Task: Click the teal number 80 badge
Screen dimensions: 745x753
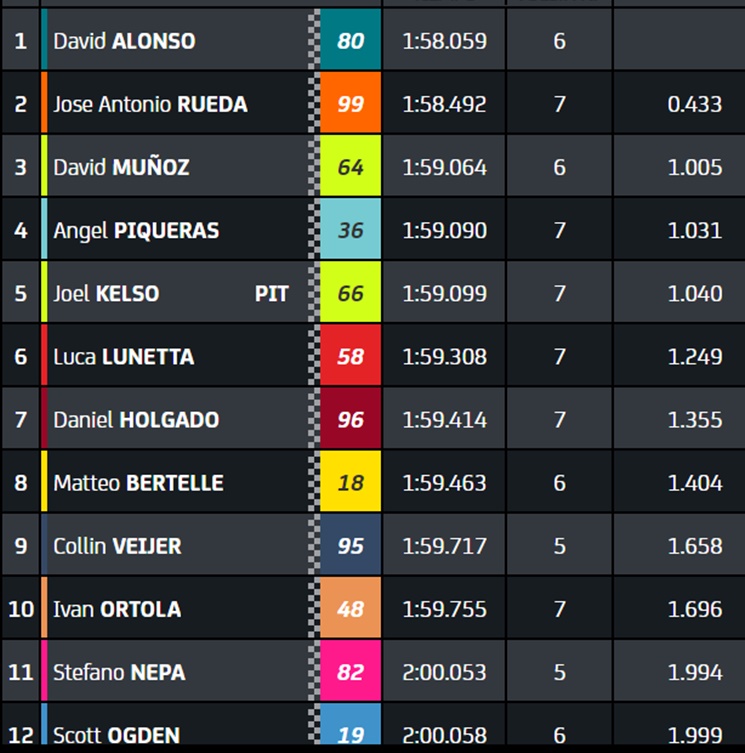Action: [350, 39]
